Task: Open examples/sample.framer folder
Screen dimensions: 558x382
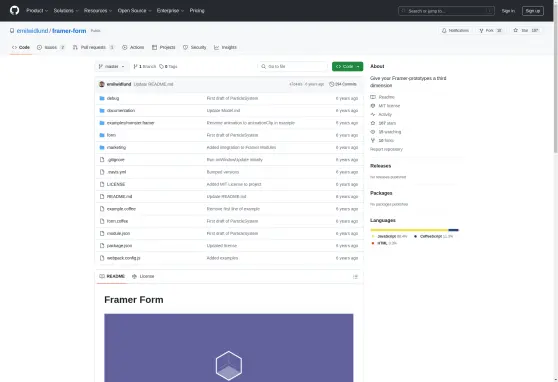Action: click(131, 123)
